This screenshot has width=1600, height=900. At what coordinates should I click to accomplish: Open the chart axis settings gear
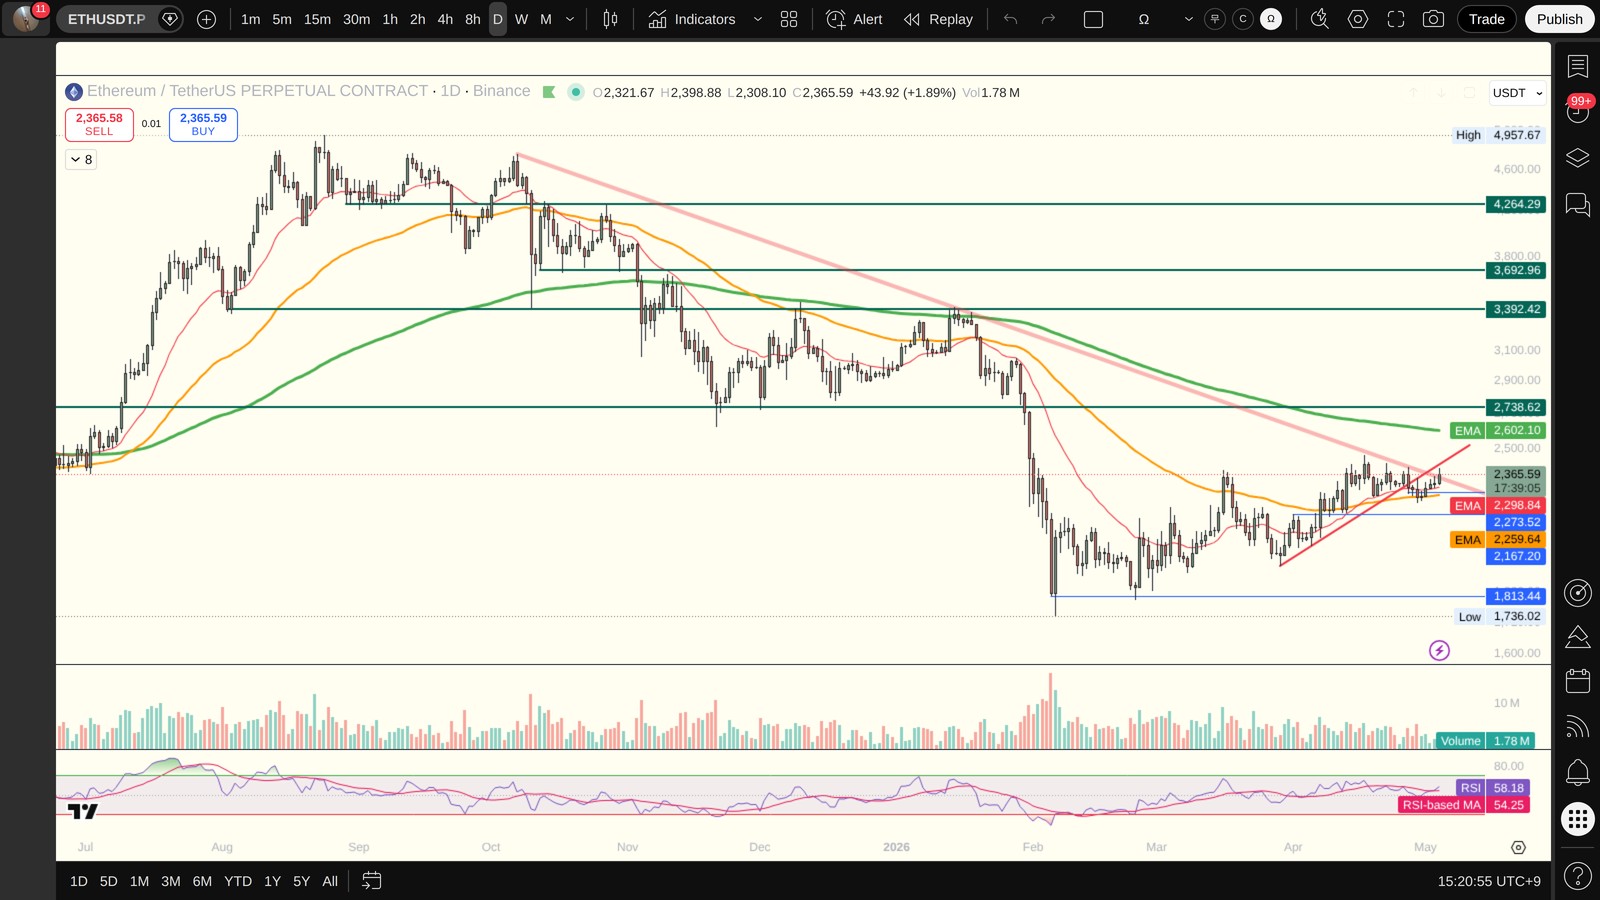[1518, 847]
